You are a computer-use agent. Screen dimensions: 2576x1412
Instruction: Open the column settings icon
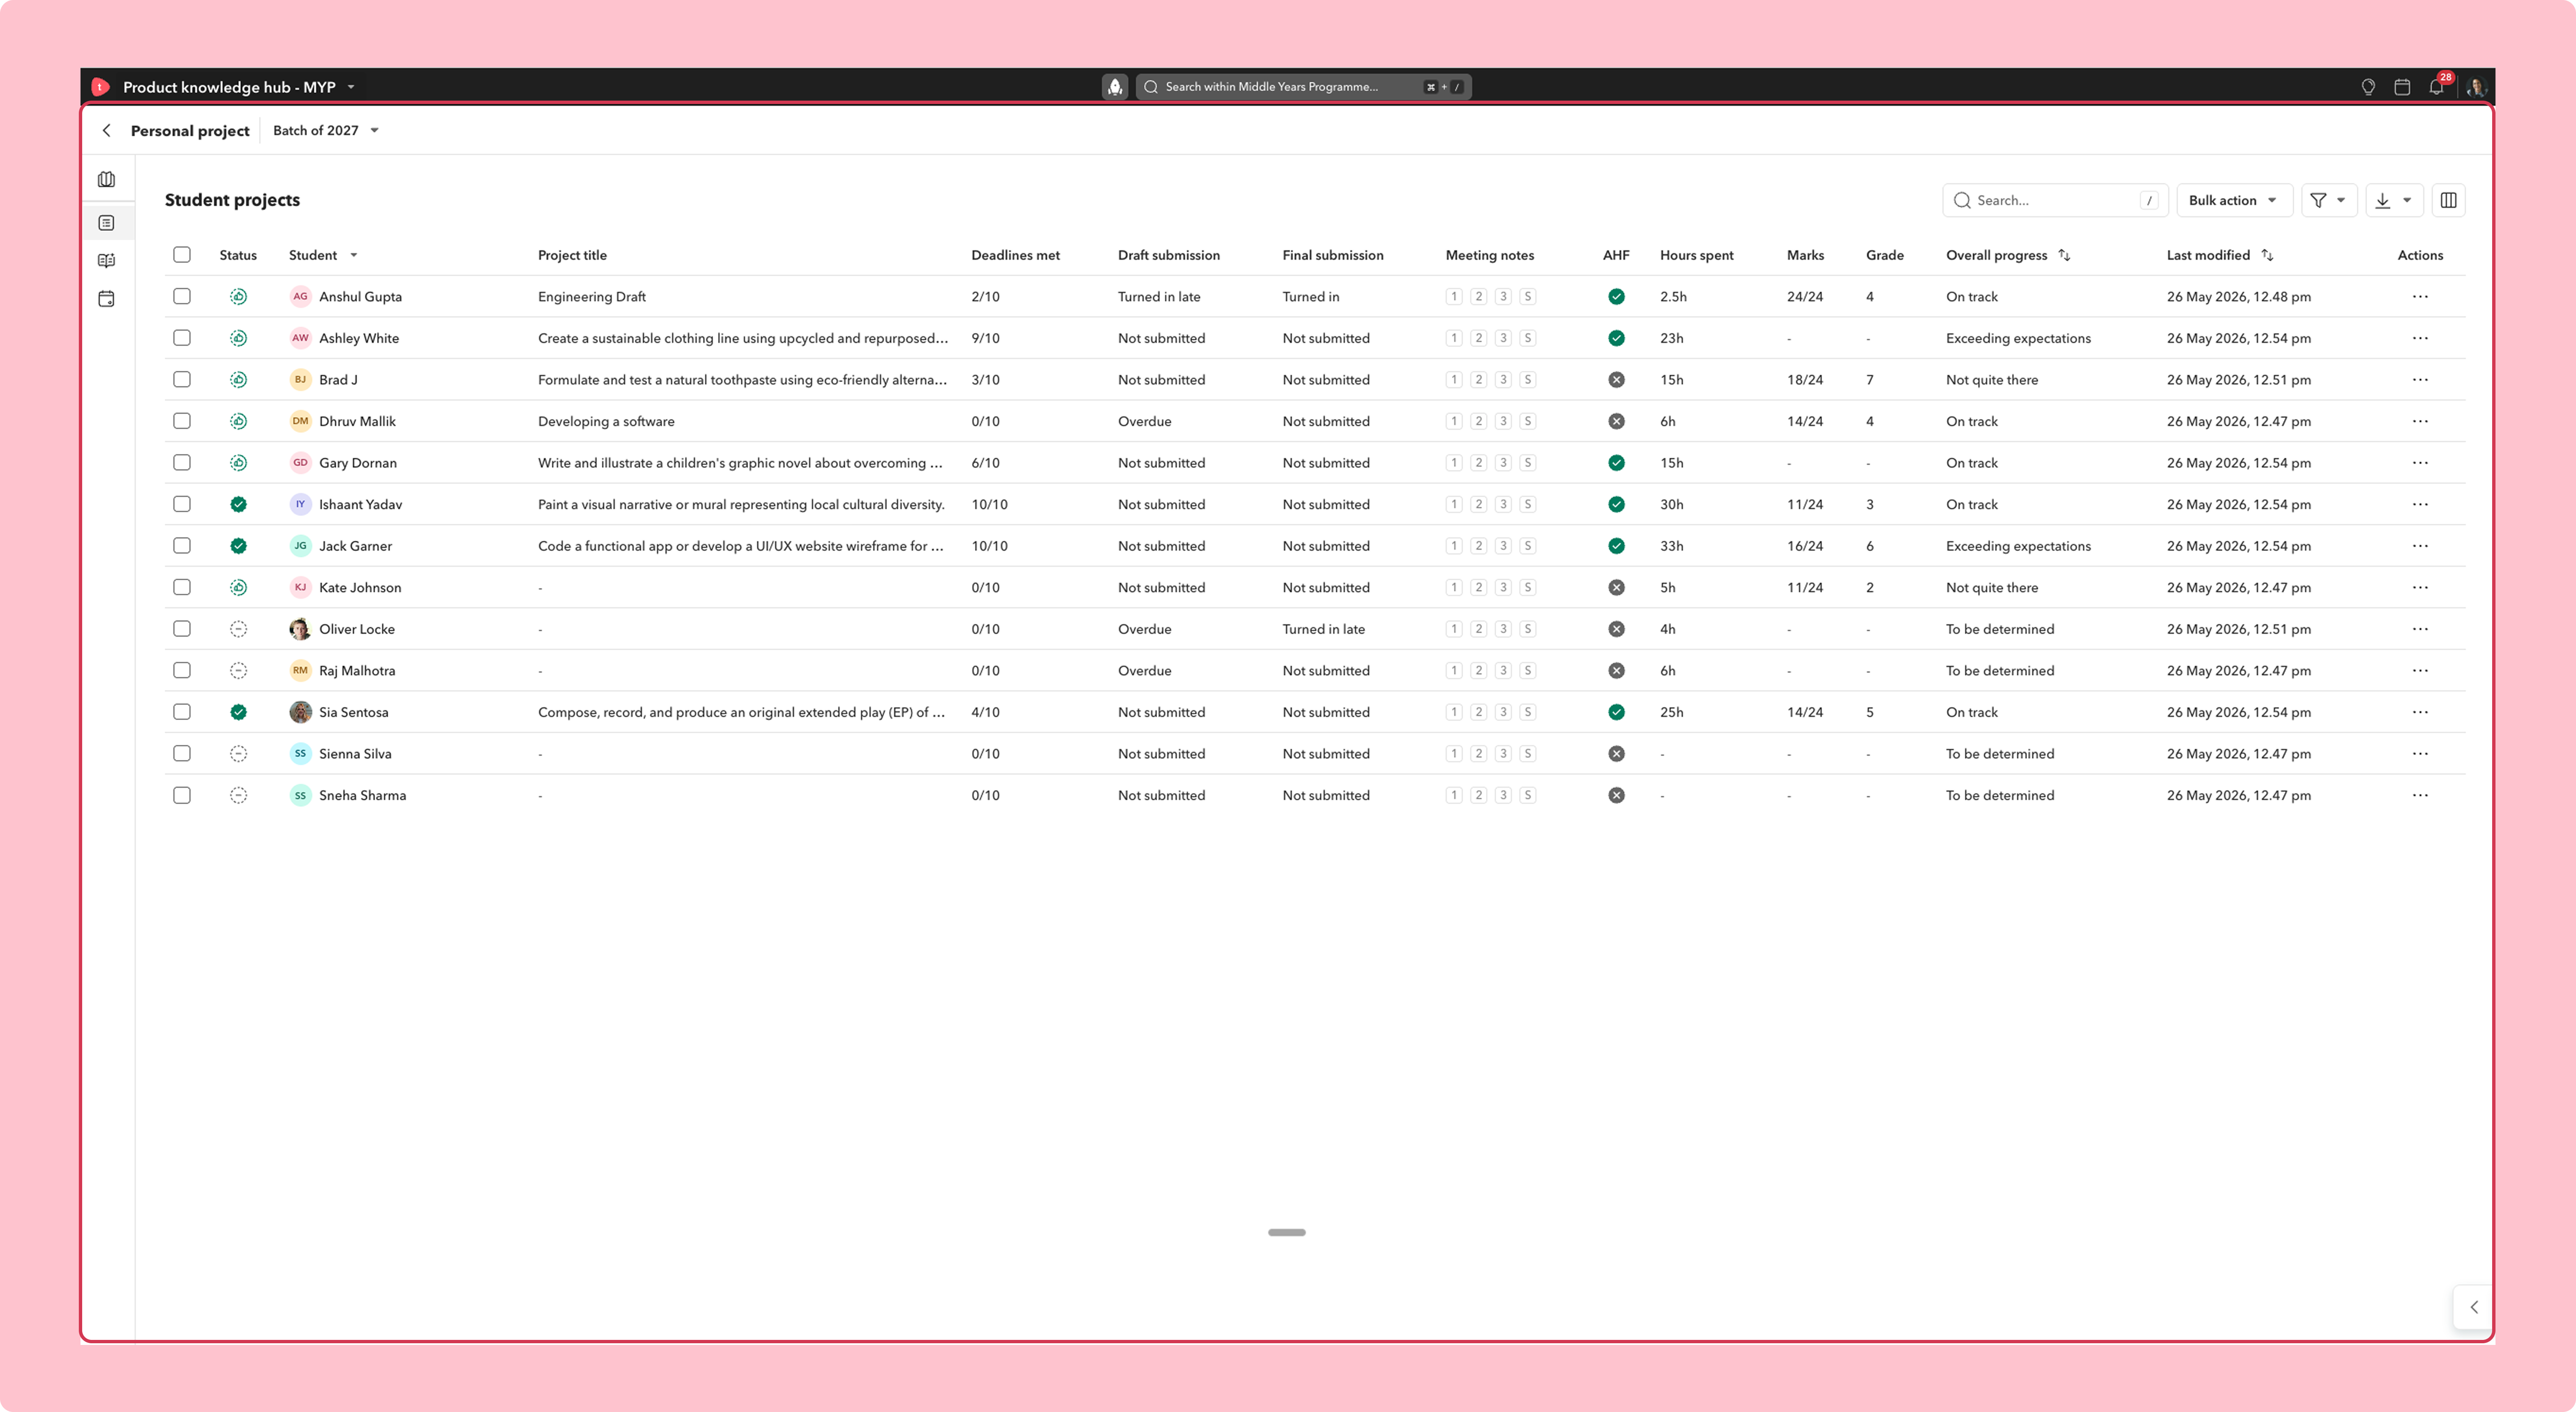pos(2448,200)
